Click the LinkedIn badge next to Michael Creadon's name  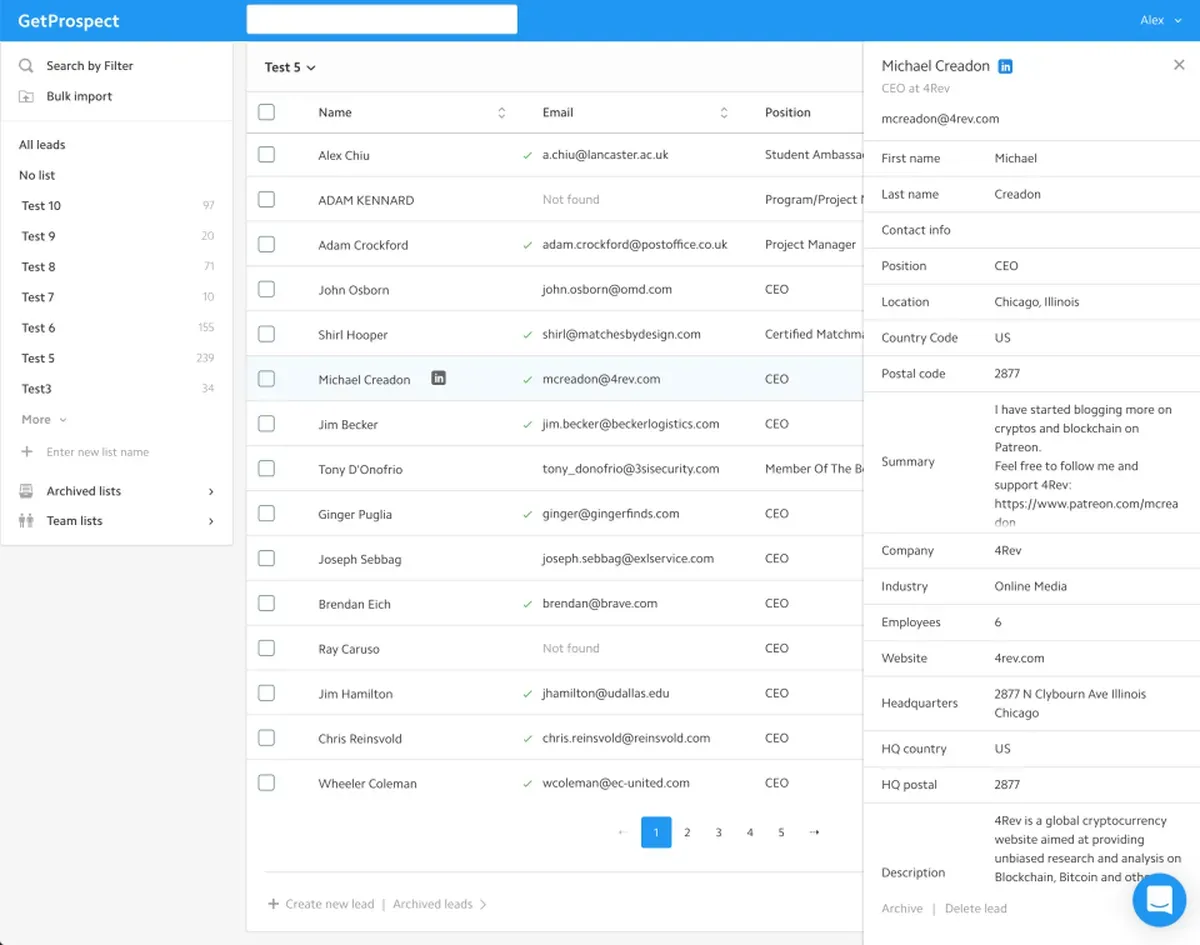[x=438, y=378]
